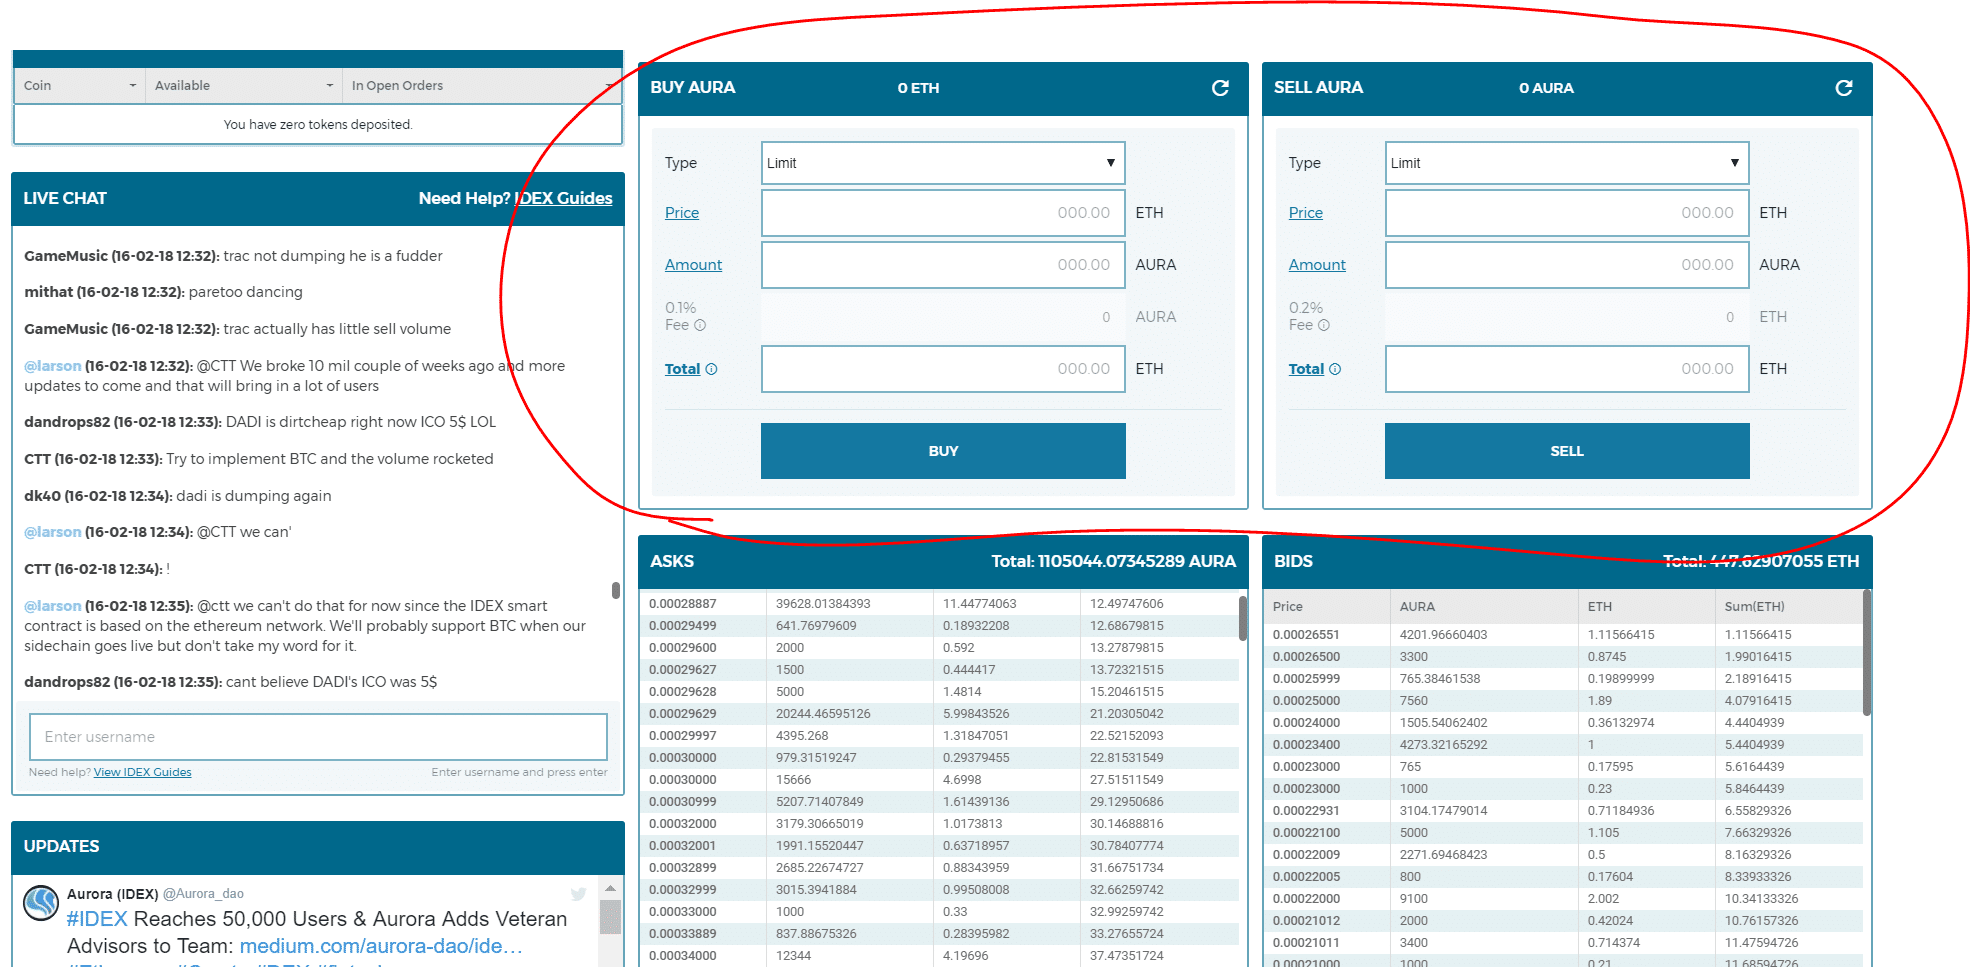
Task: Open the IDEX Guides help link
Action: coord(563,198)
